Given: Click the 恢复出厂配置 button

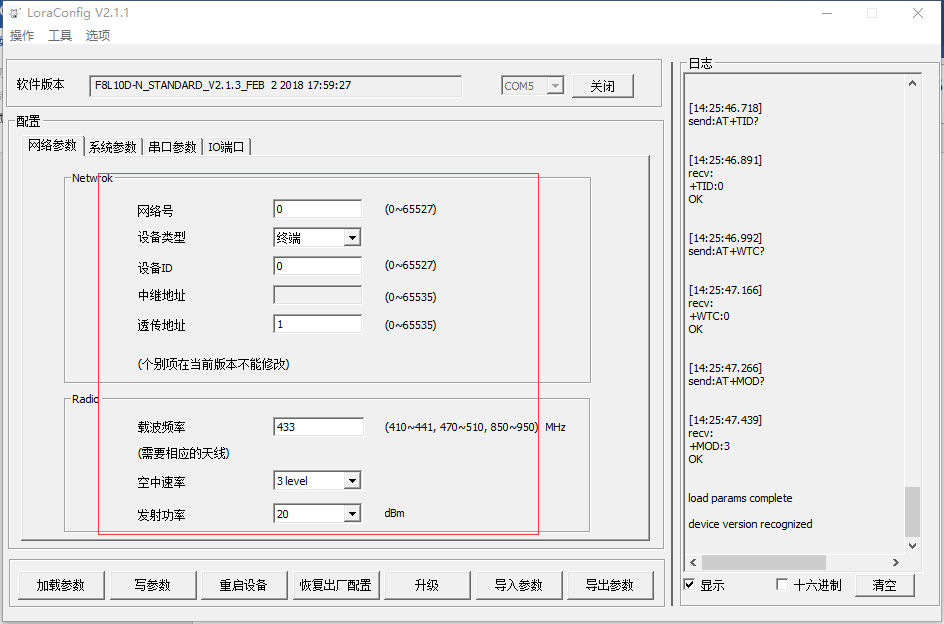Looking at the screenshot, I should 335,585.
